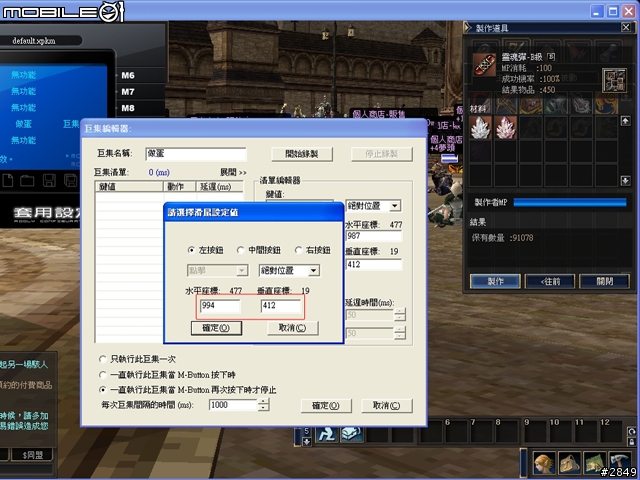Screen dimensions: 640x480
Task: Click the materials list scroll-up arrow
Action: click(x=625, y=121)
